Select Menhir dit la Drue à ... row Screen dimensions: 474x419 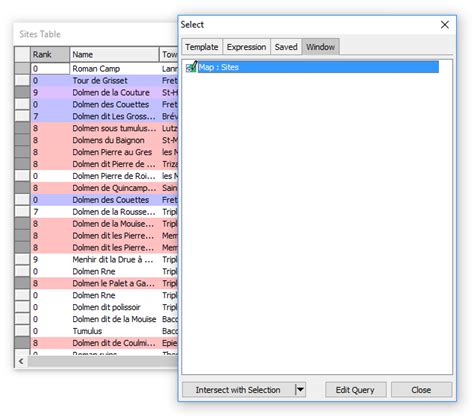113,260
